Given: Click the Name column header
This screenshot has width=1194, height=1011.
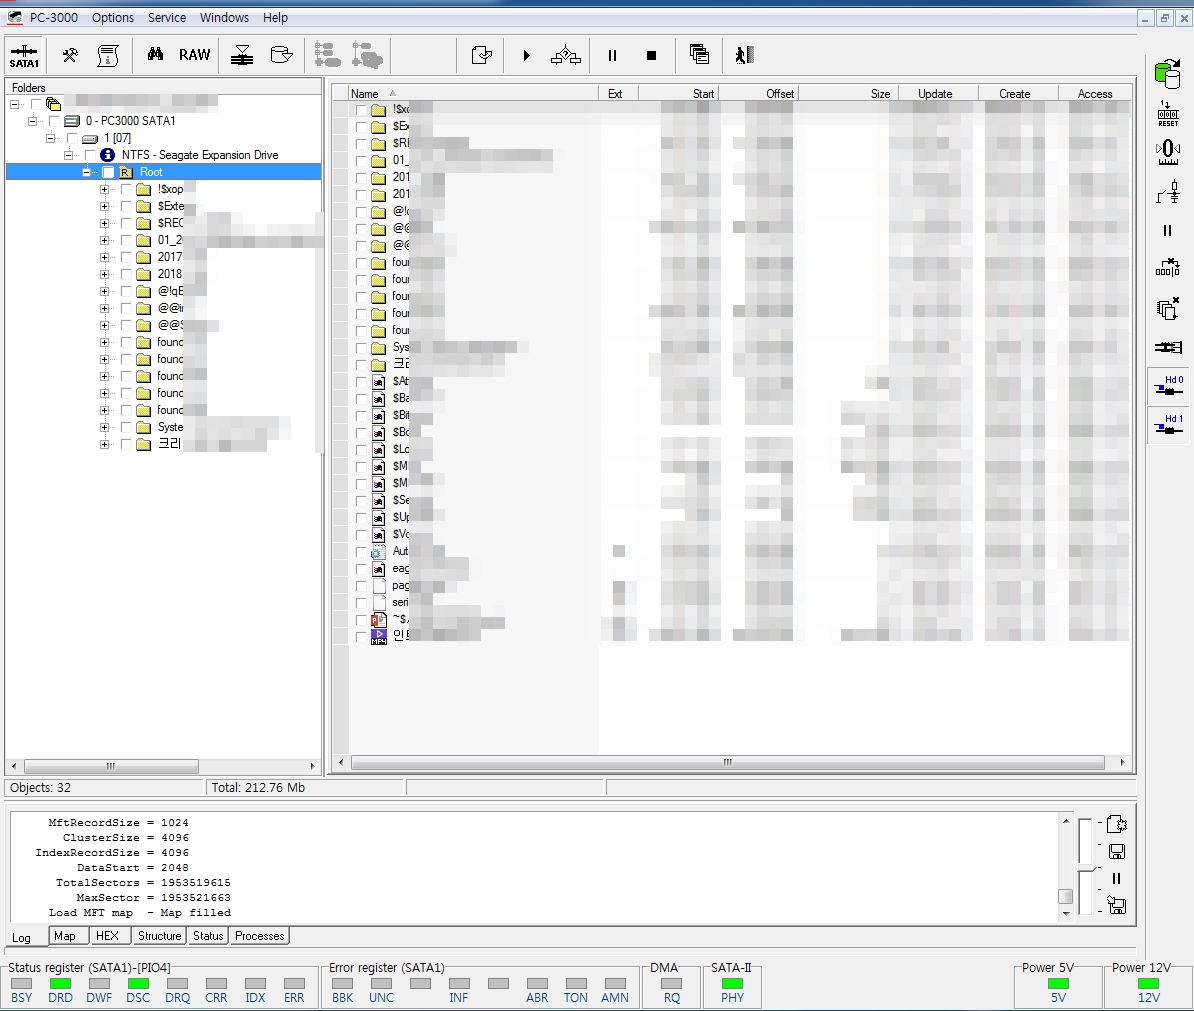Looking at the screenshot, I should coord(365,94).
